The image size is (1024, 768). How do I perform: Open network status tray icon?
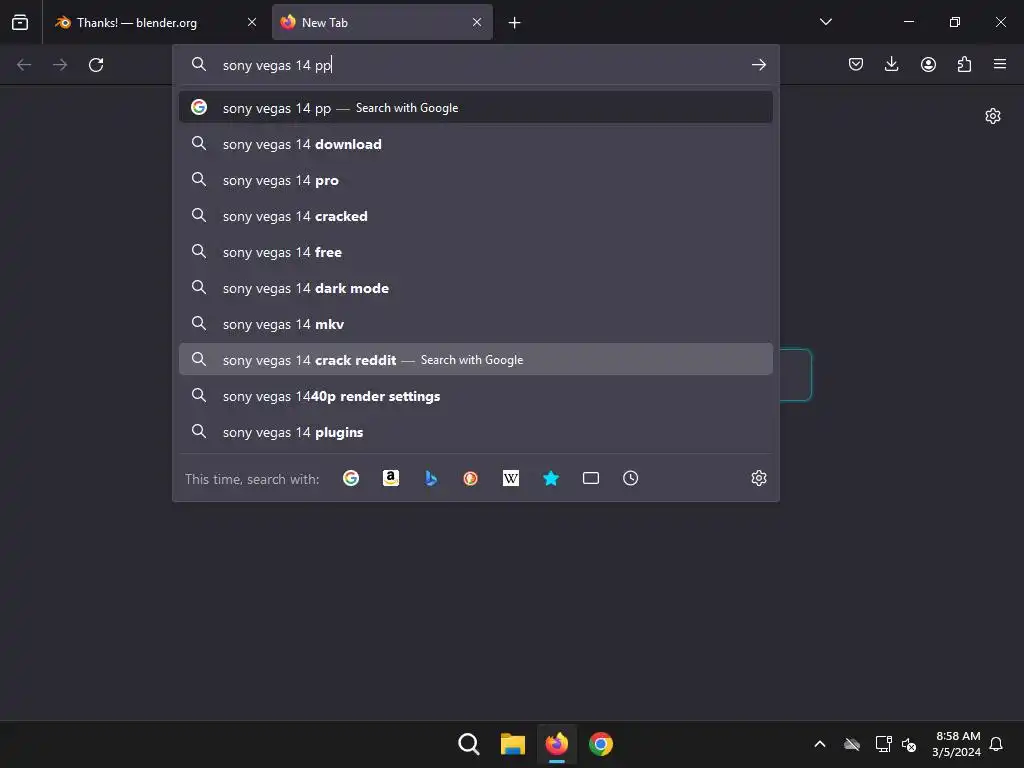[883, 744]
